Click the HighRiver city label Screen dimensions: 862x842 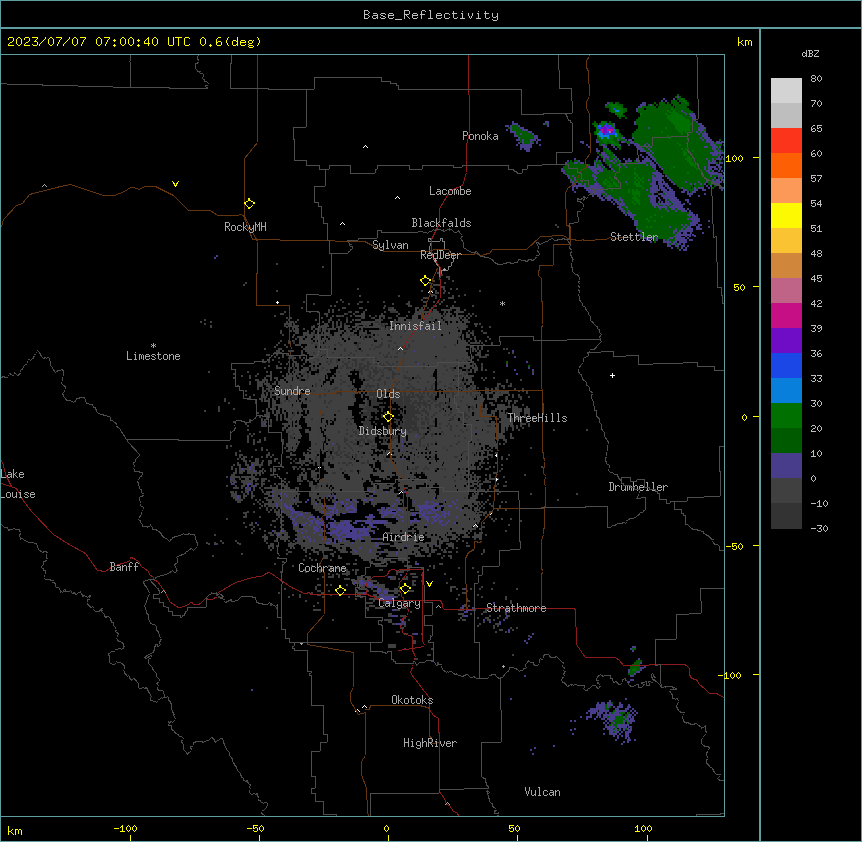[x=430, y=743]
